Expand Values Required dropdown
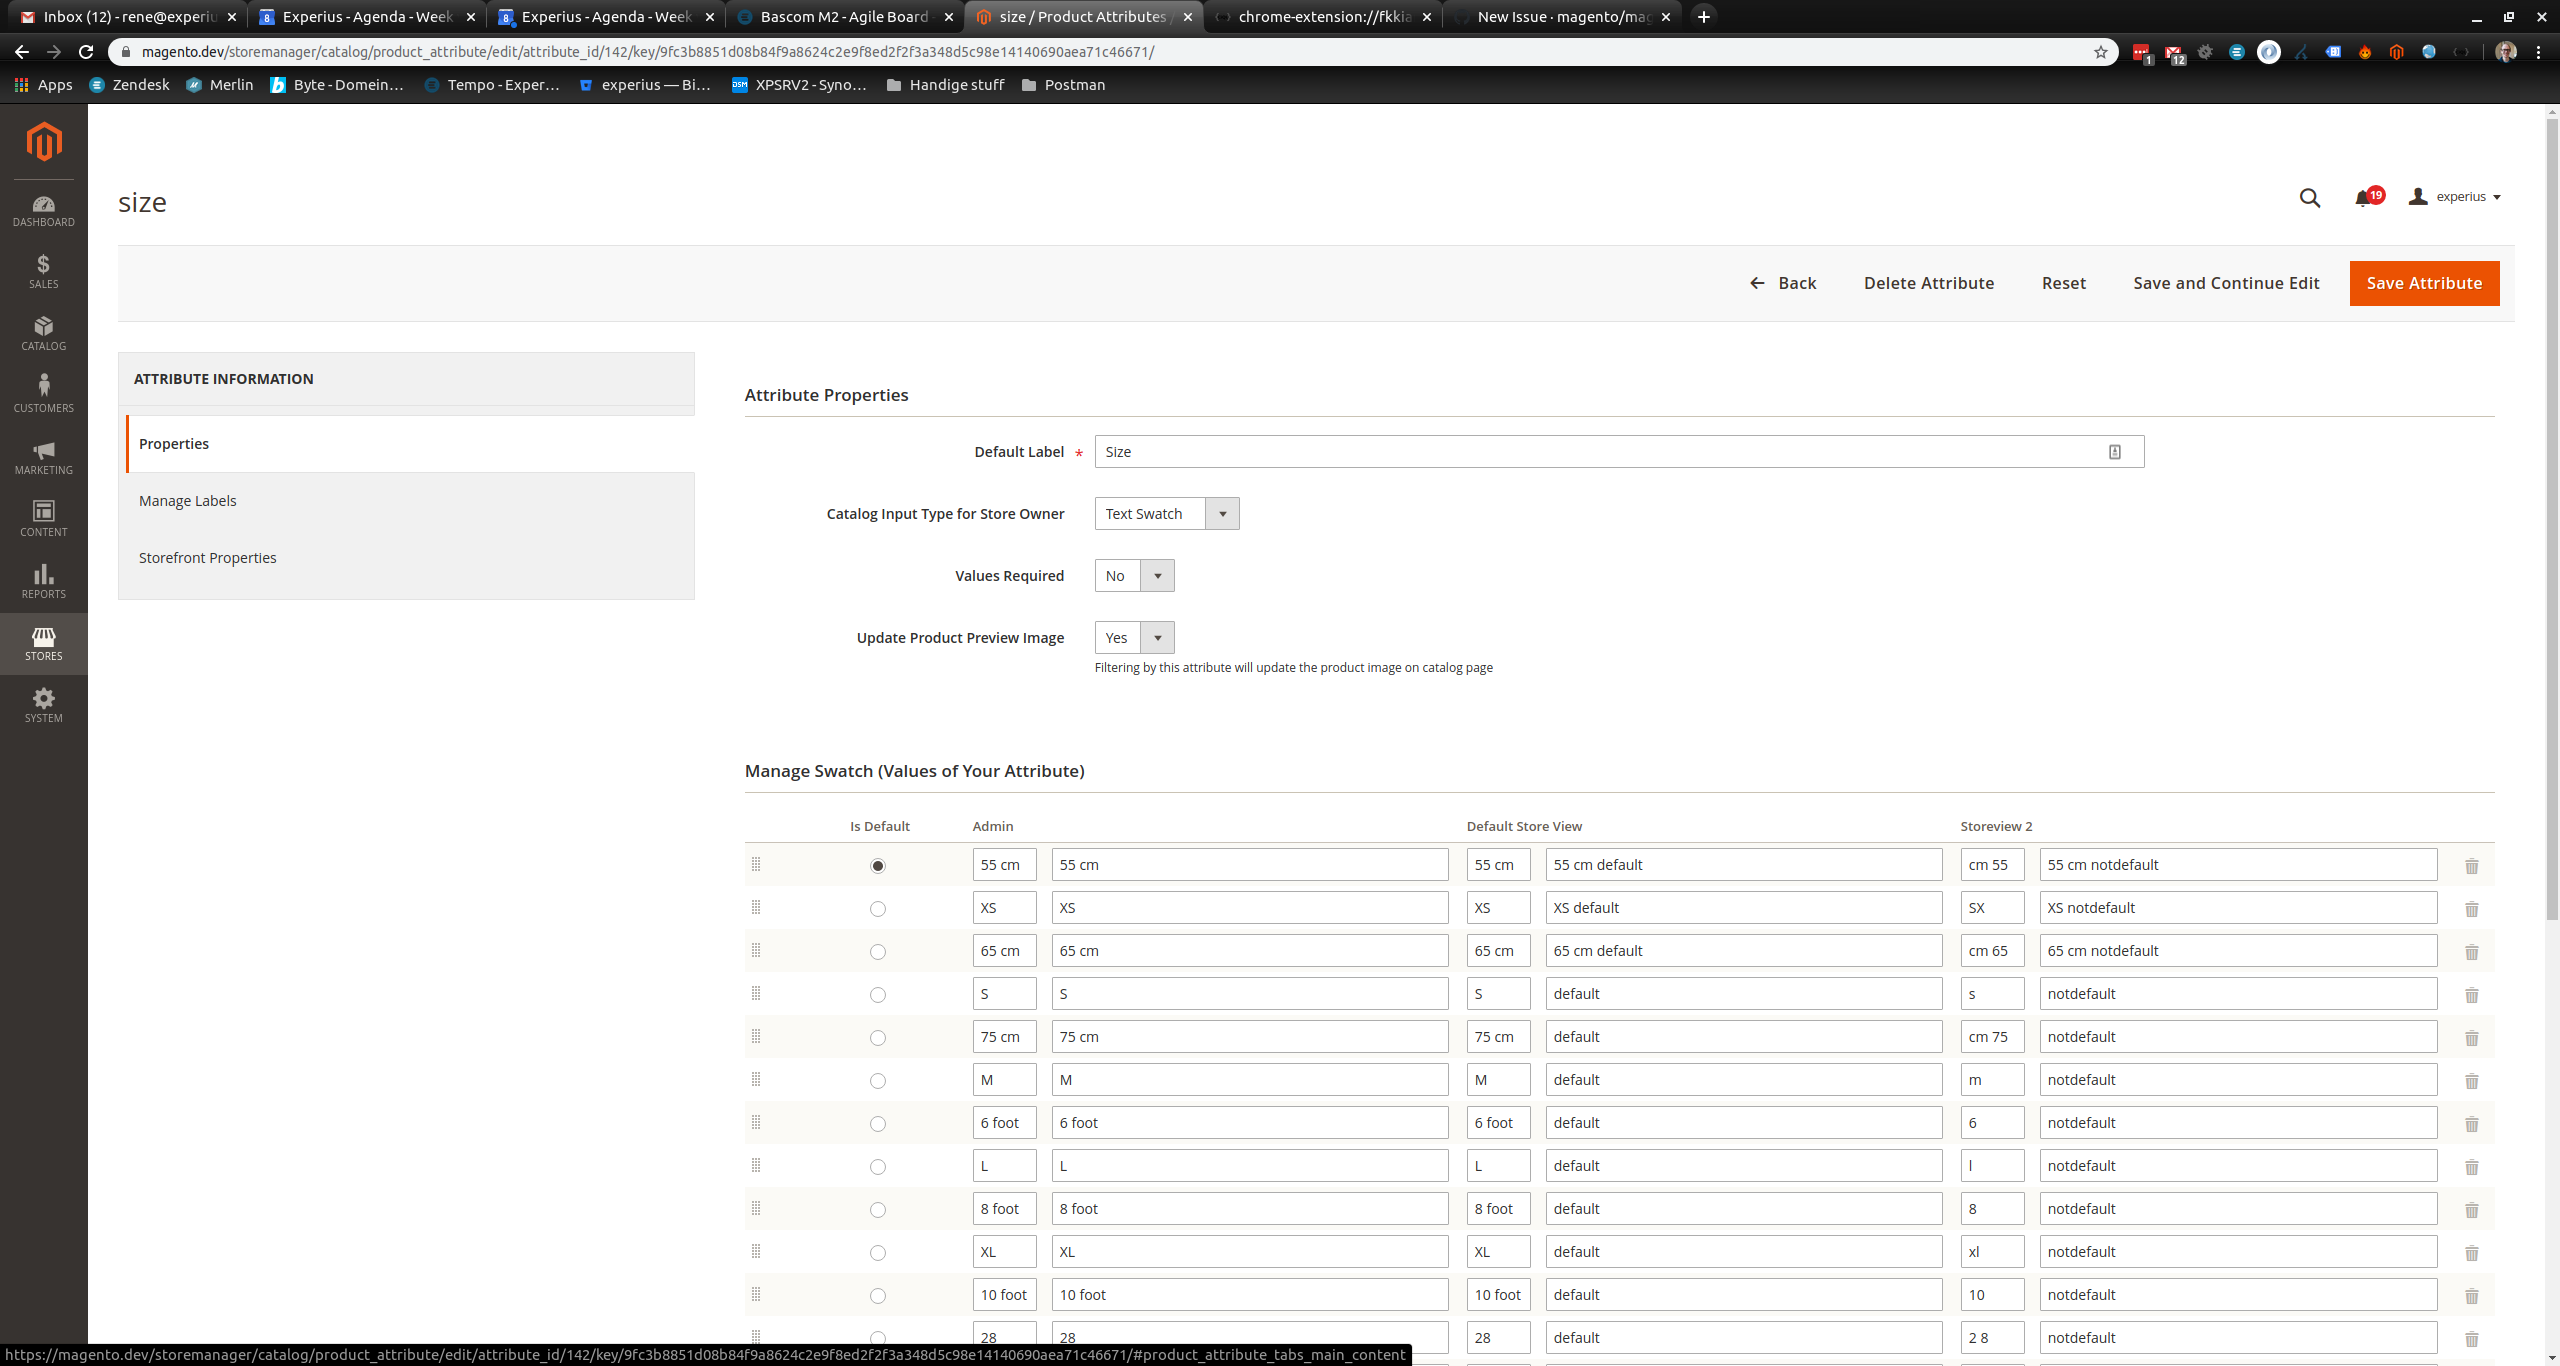2560x1366 pixels. coord(1134,576)
